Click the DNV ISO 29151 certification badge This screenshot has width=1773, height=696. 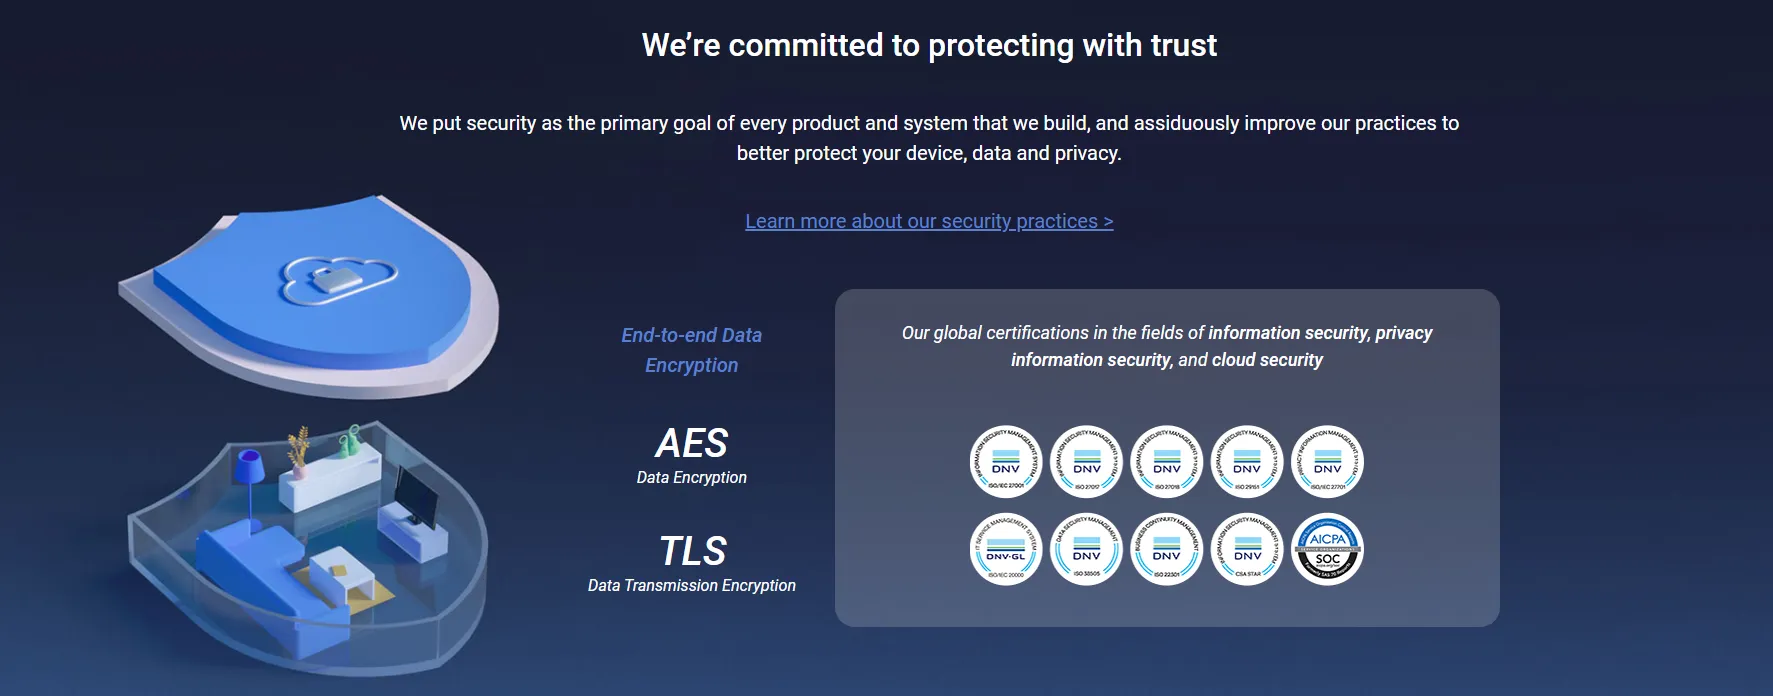pos(1247,462)
